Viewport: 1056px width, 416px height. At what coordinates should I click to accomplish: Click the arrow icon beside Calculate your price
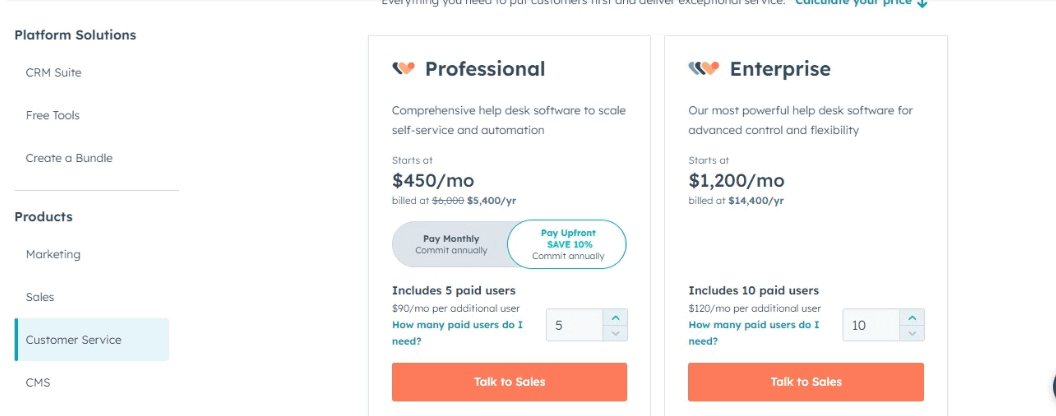click(922, 3)
